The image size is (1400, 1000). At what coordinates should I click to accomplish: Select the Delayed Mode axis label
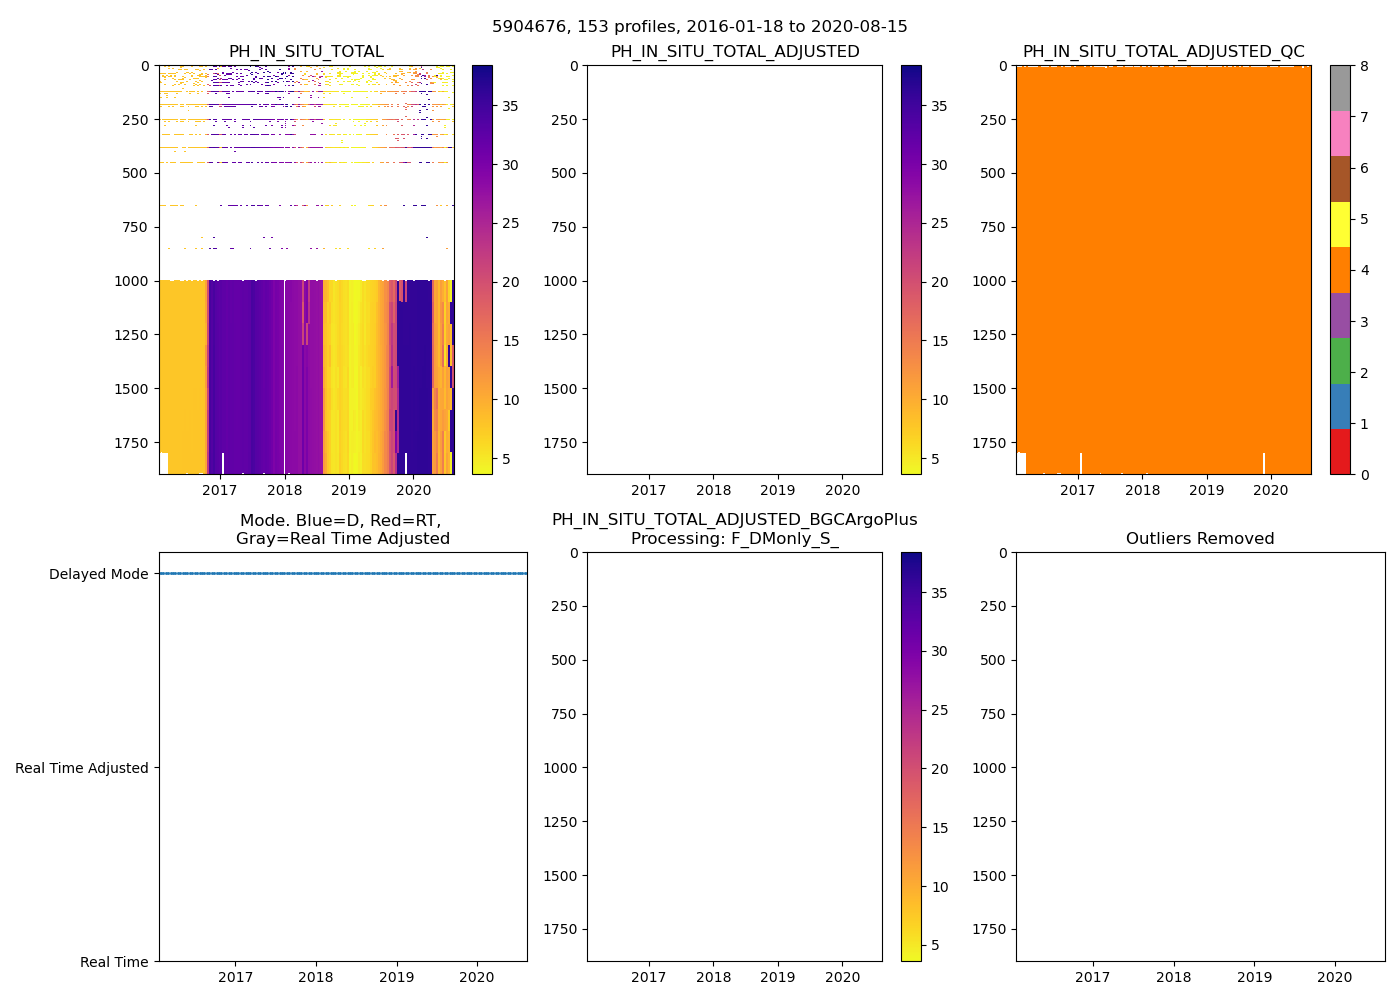click(x=98, y=574)
